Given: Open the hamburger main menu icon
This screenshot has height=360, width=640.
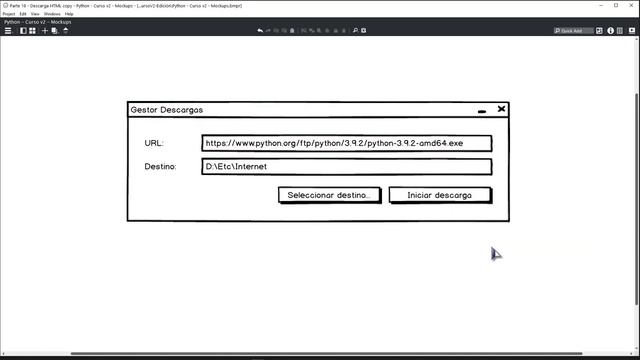Looking at the screenshot, I should click(x=8, y=31).
